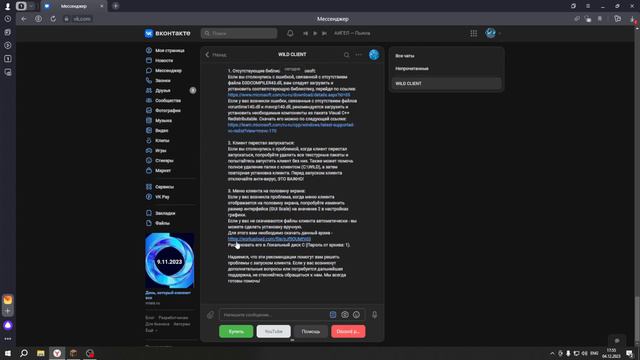Click the Фотографии camera icon in sidebar

pyautogui.click(x=149, y=110)
